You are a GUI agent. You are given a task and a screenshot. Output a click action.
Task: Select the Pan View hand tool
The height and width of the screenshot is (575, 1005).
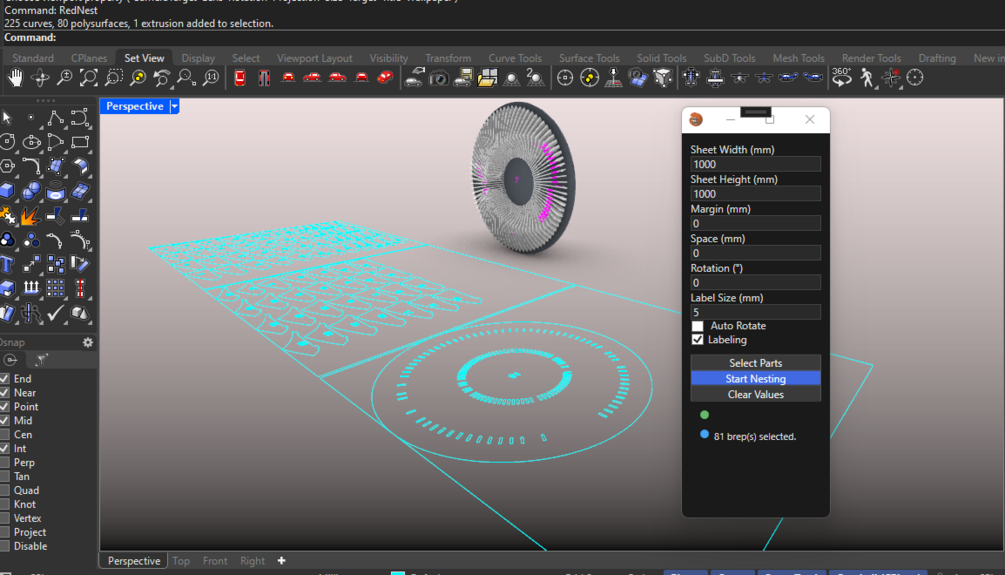point(16,78)
